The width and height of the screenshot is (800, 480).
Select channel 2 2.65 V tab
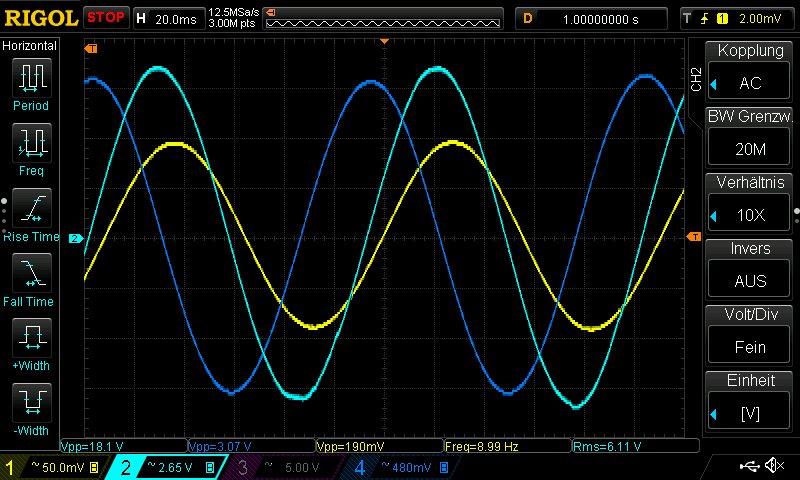point(166,467)
